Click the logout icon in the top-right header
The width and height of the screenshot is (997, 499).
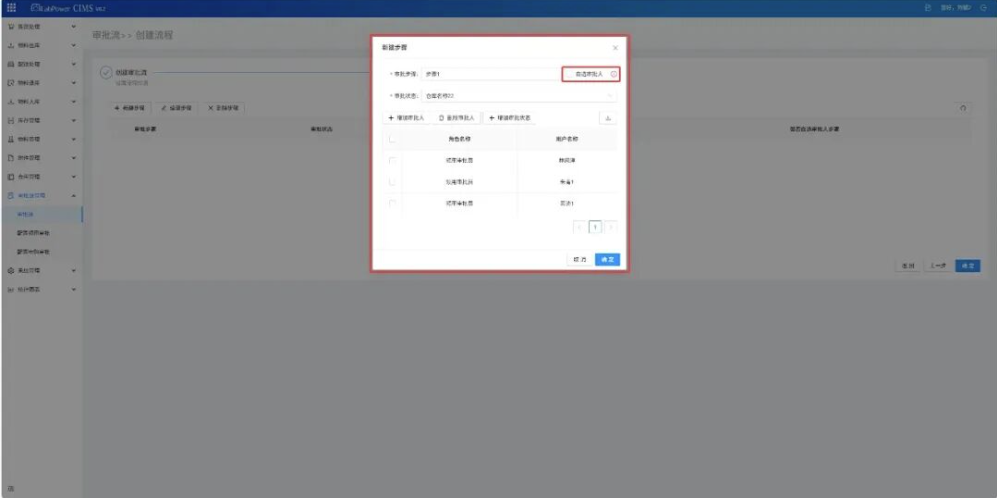pyautogui.click(x=984, y=8)
